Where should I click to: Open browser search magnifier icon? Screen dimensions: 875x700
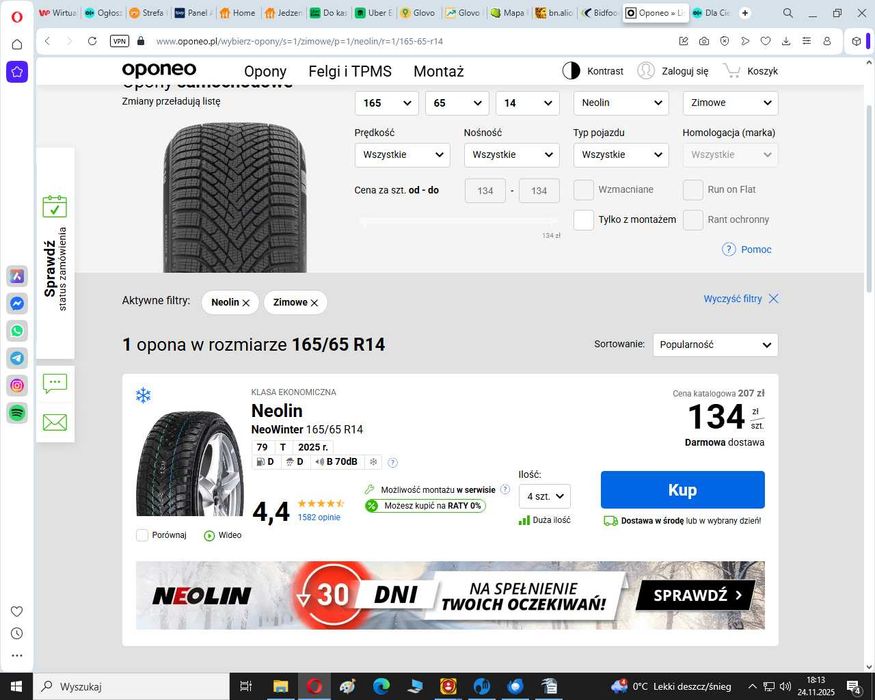tap(788, 12)
